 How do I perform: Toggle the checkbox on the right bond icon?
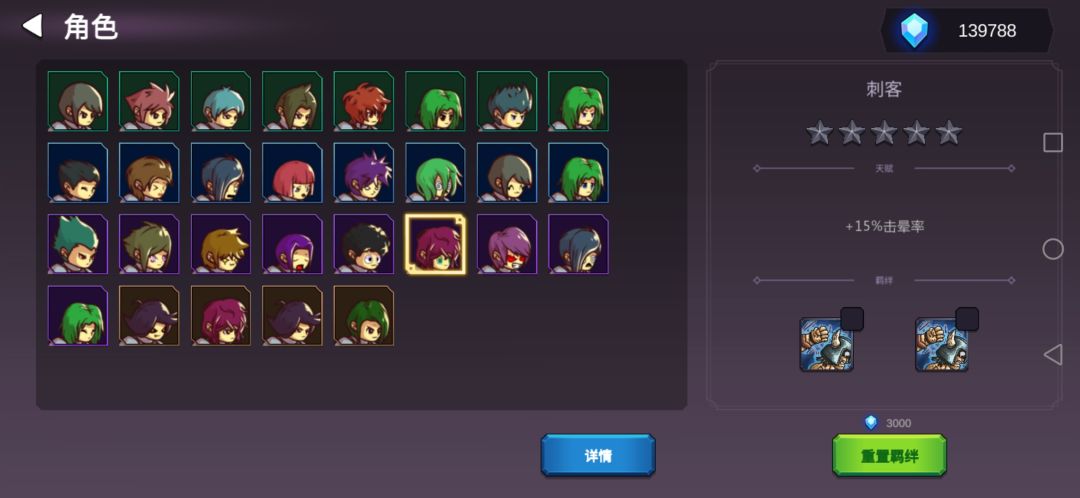tap(967, 319)
